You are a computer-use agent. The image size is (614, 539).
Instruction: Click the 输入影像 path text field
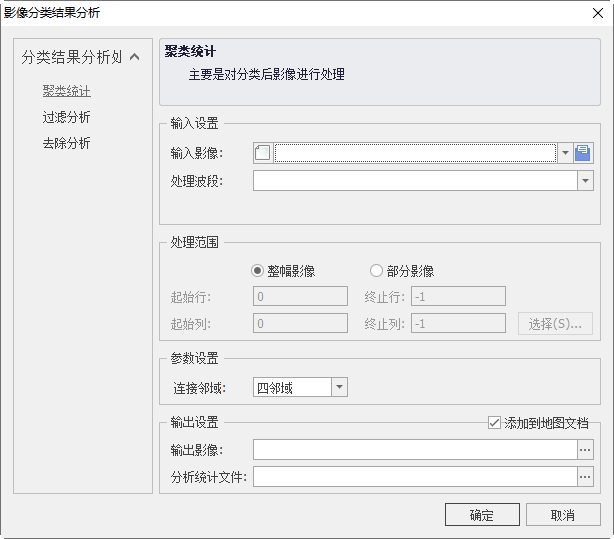[415, 153]
